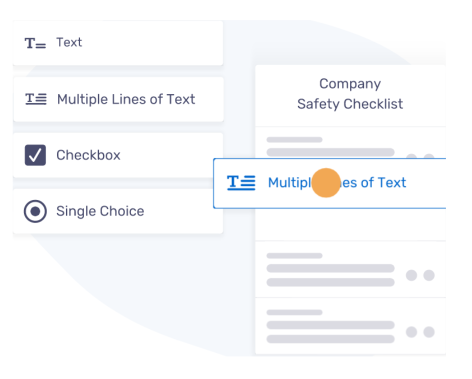
Task: Click the first gray dot in the middle checklist row
Action: pyautogui.click(x=411, y=275)
